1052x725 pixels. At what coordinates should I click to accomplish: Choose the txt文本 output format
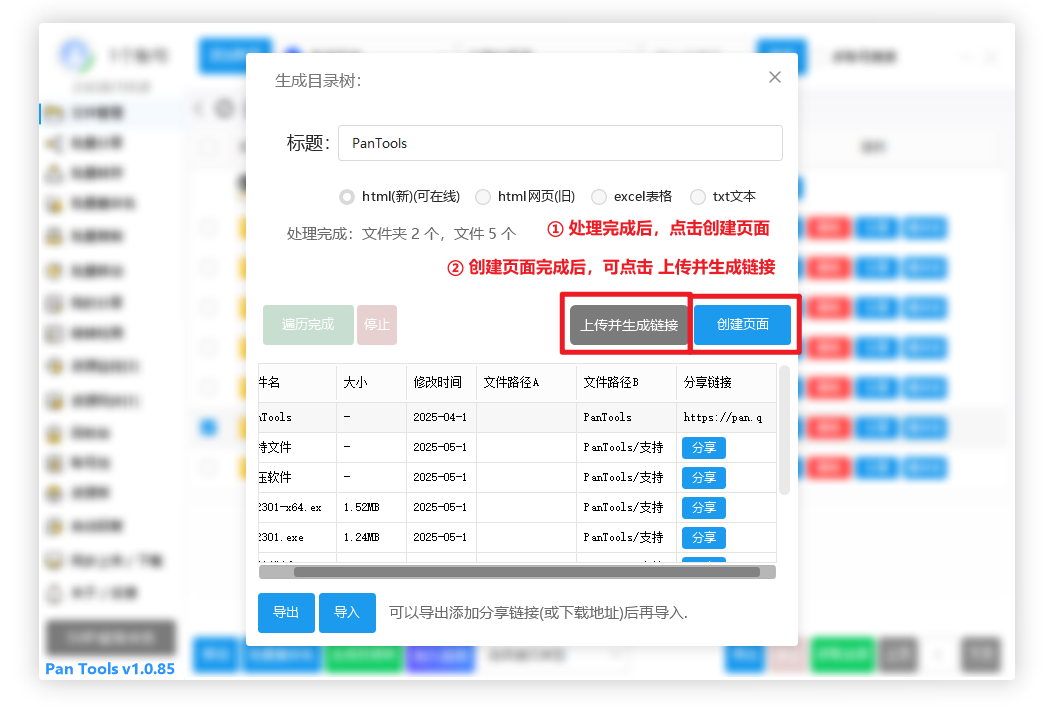(x=698, y=197)
